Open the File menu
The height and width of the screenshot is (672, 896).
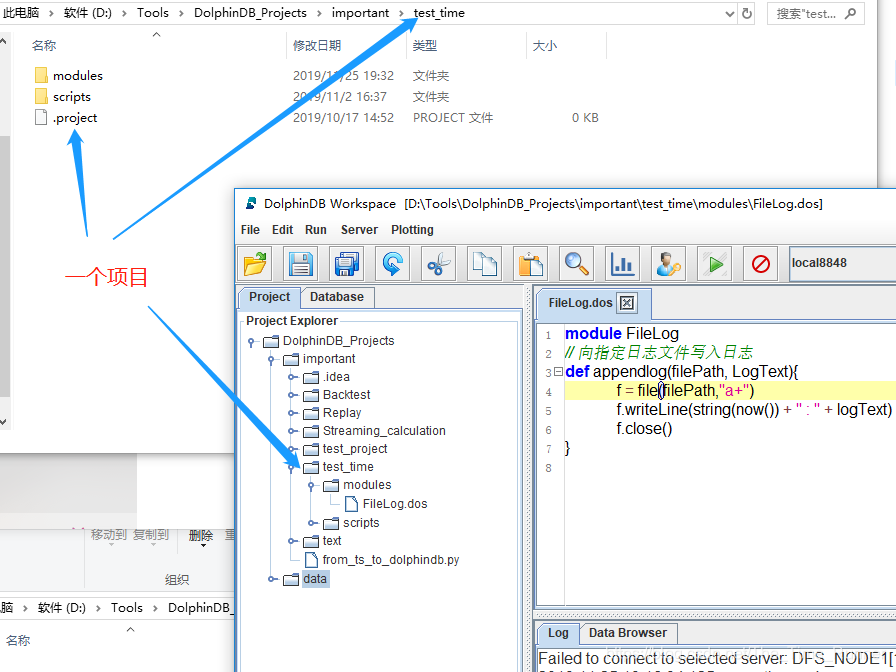[x=250, y=230]
